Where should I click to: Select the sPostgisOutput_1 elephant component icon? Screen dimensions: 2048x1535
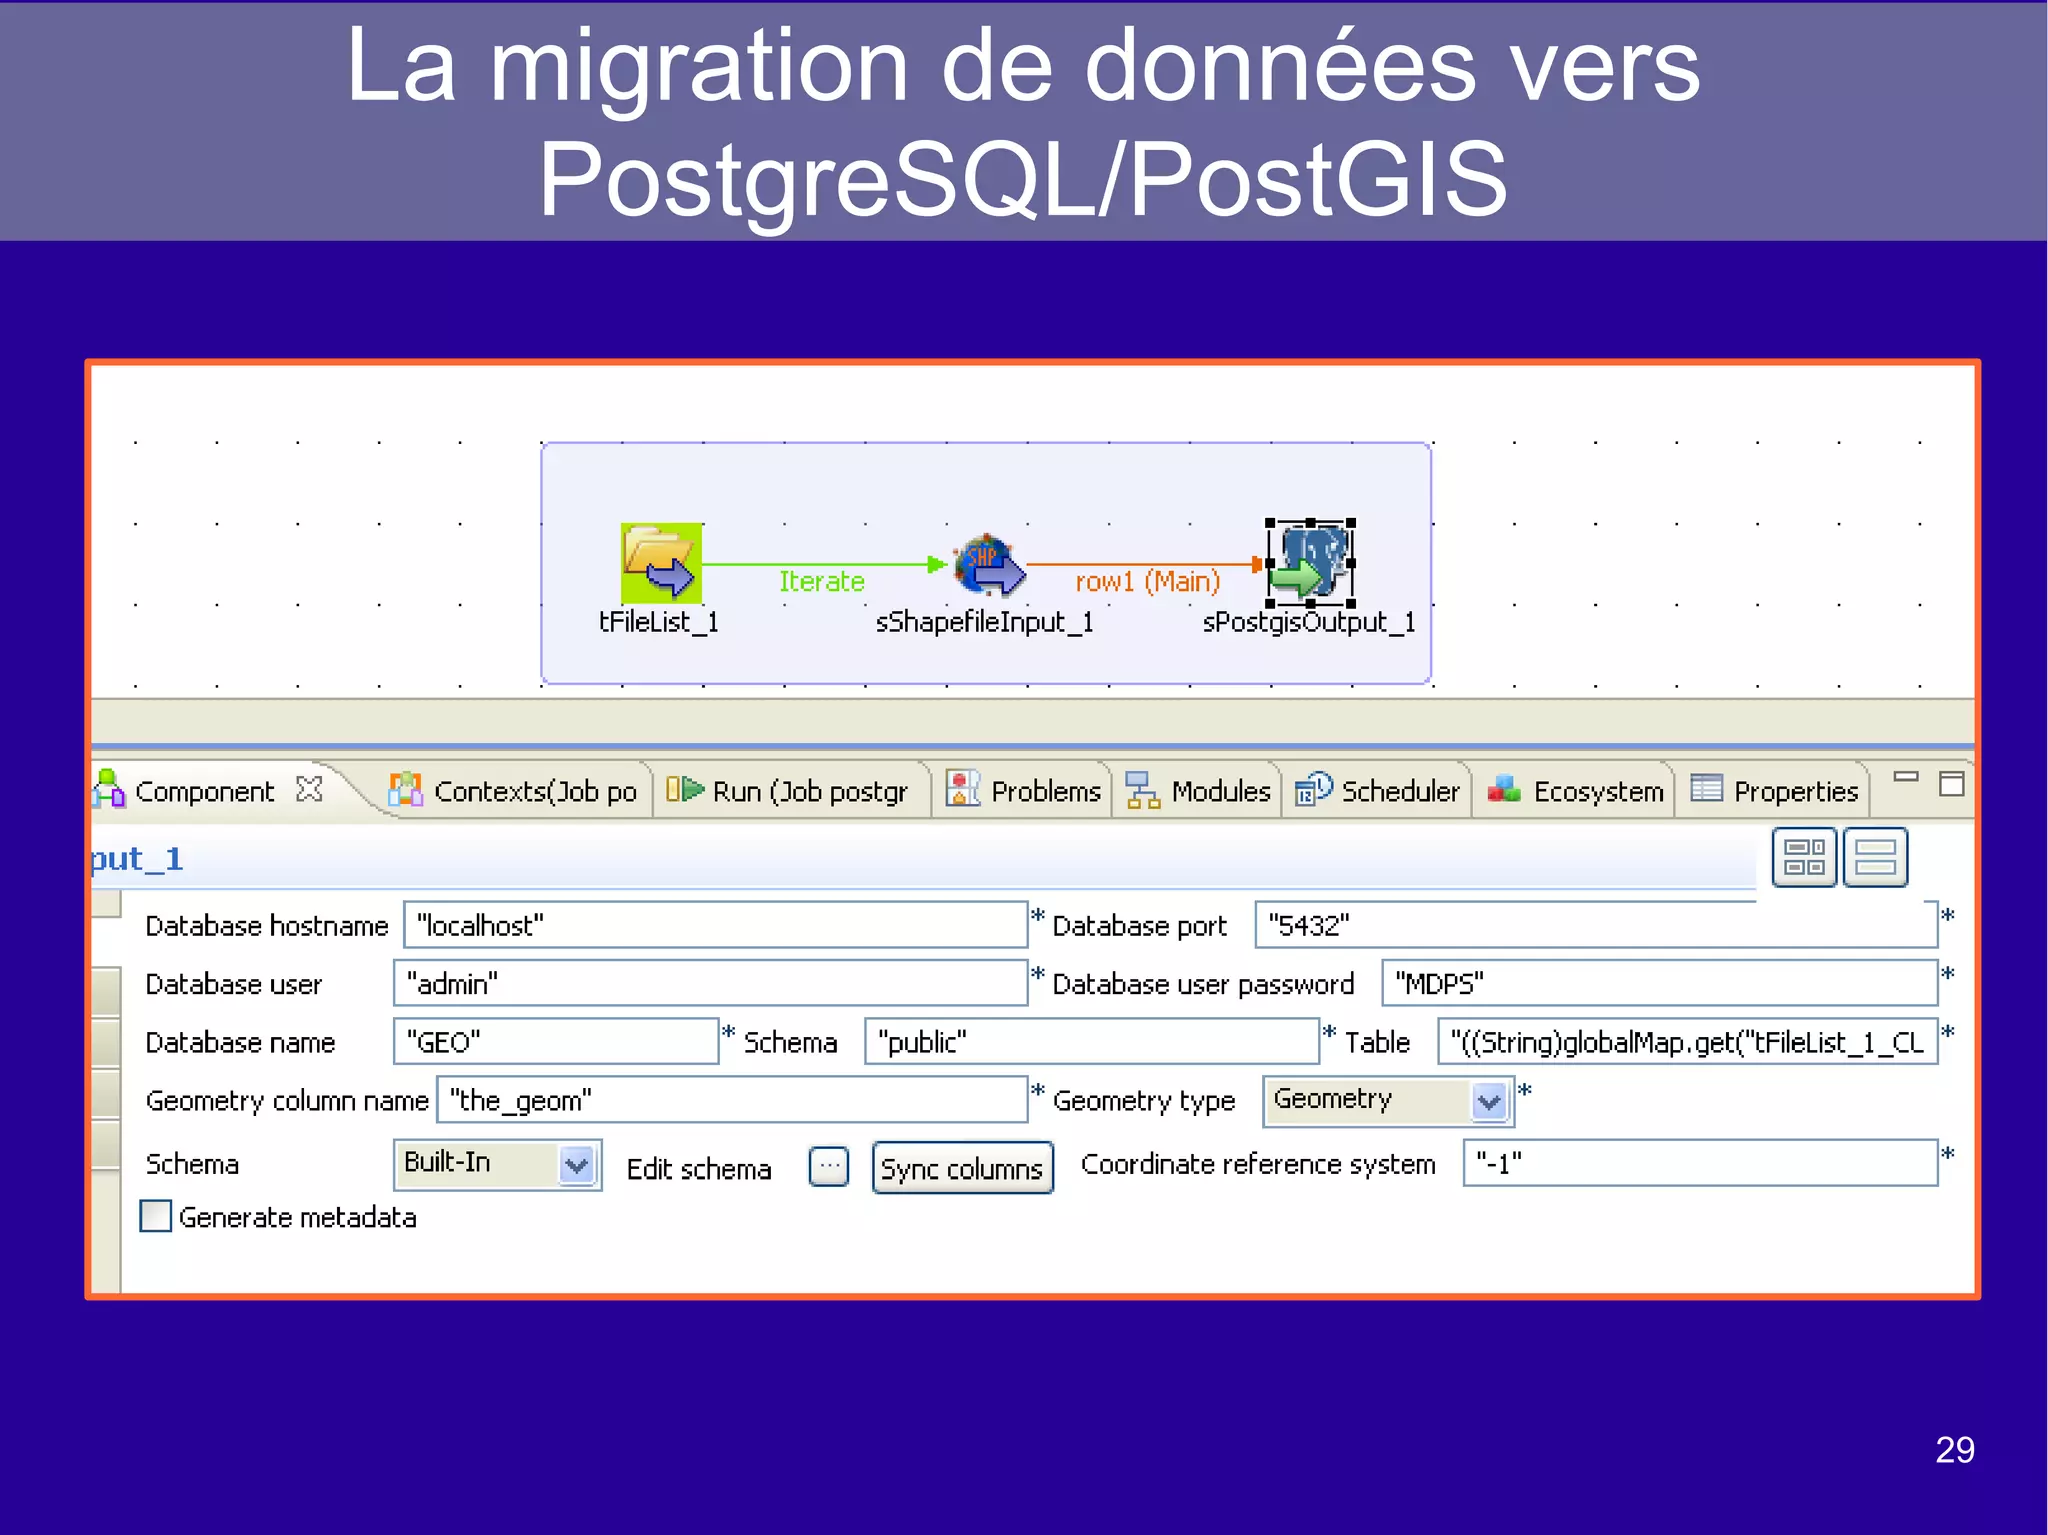tap(1310, 564)
